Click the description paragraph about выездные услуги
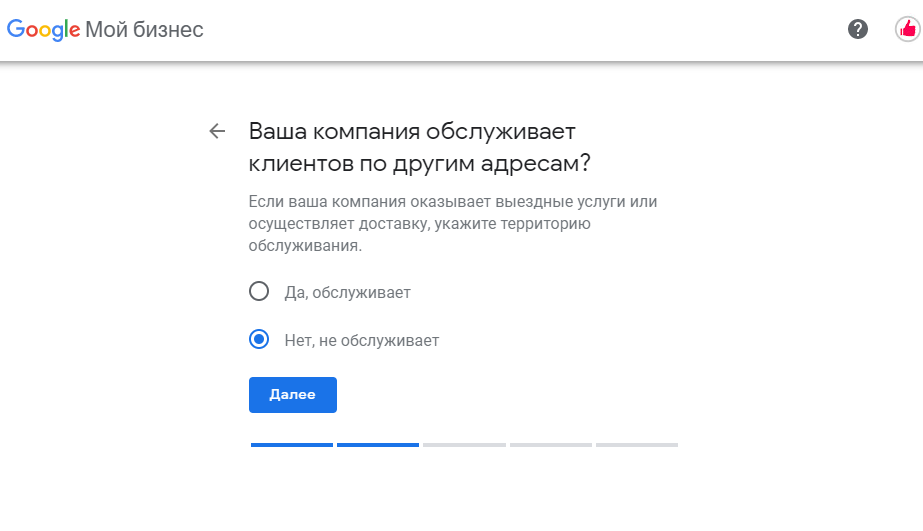 [x=453, y=224]
